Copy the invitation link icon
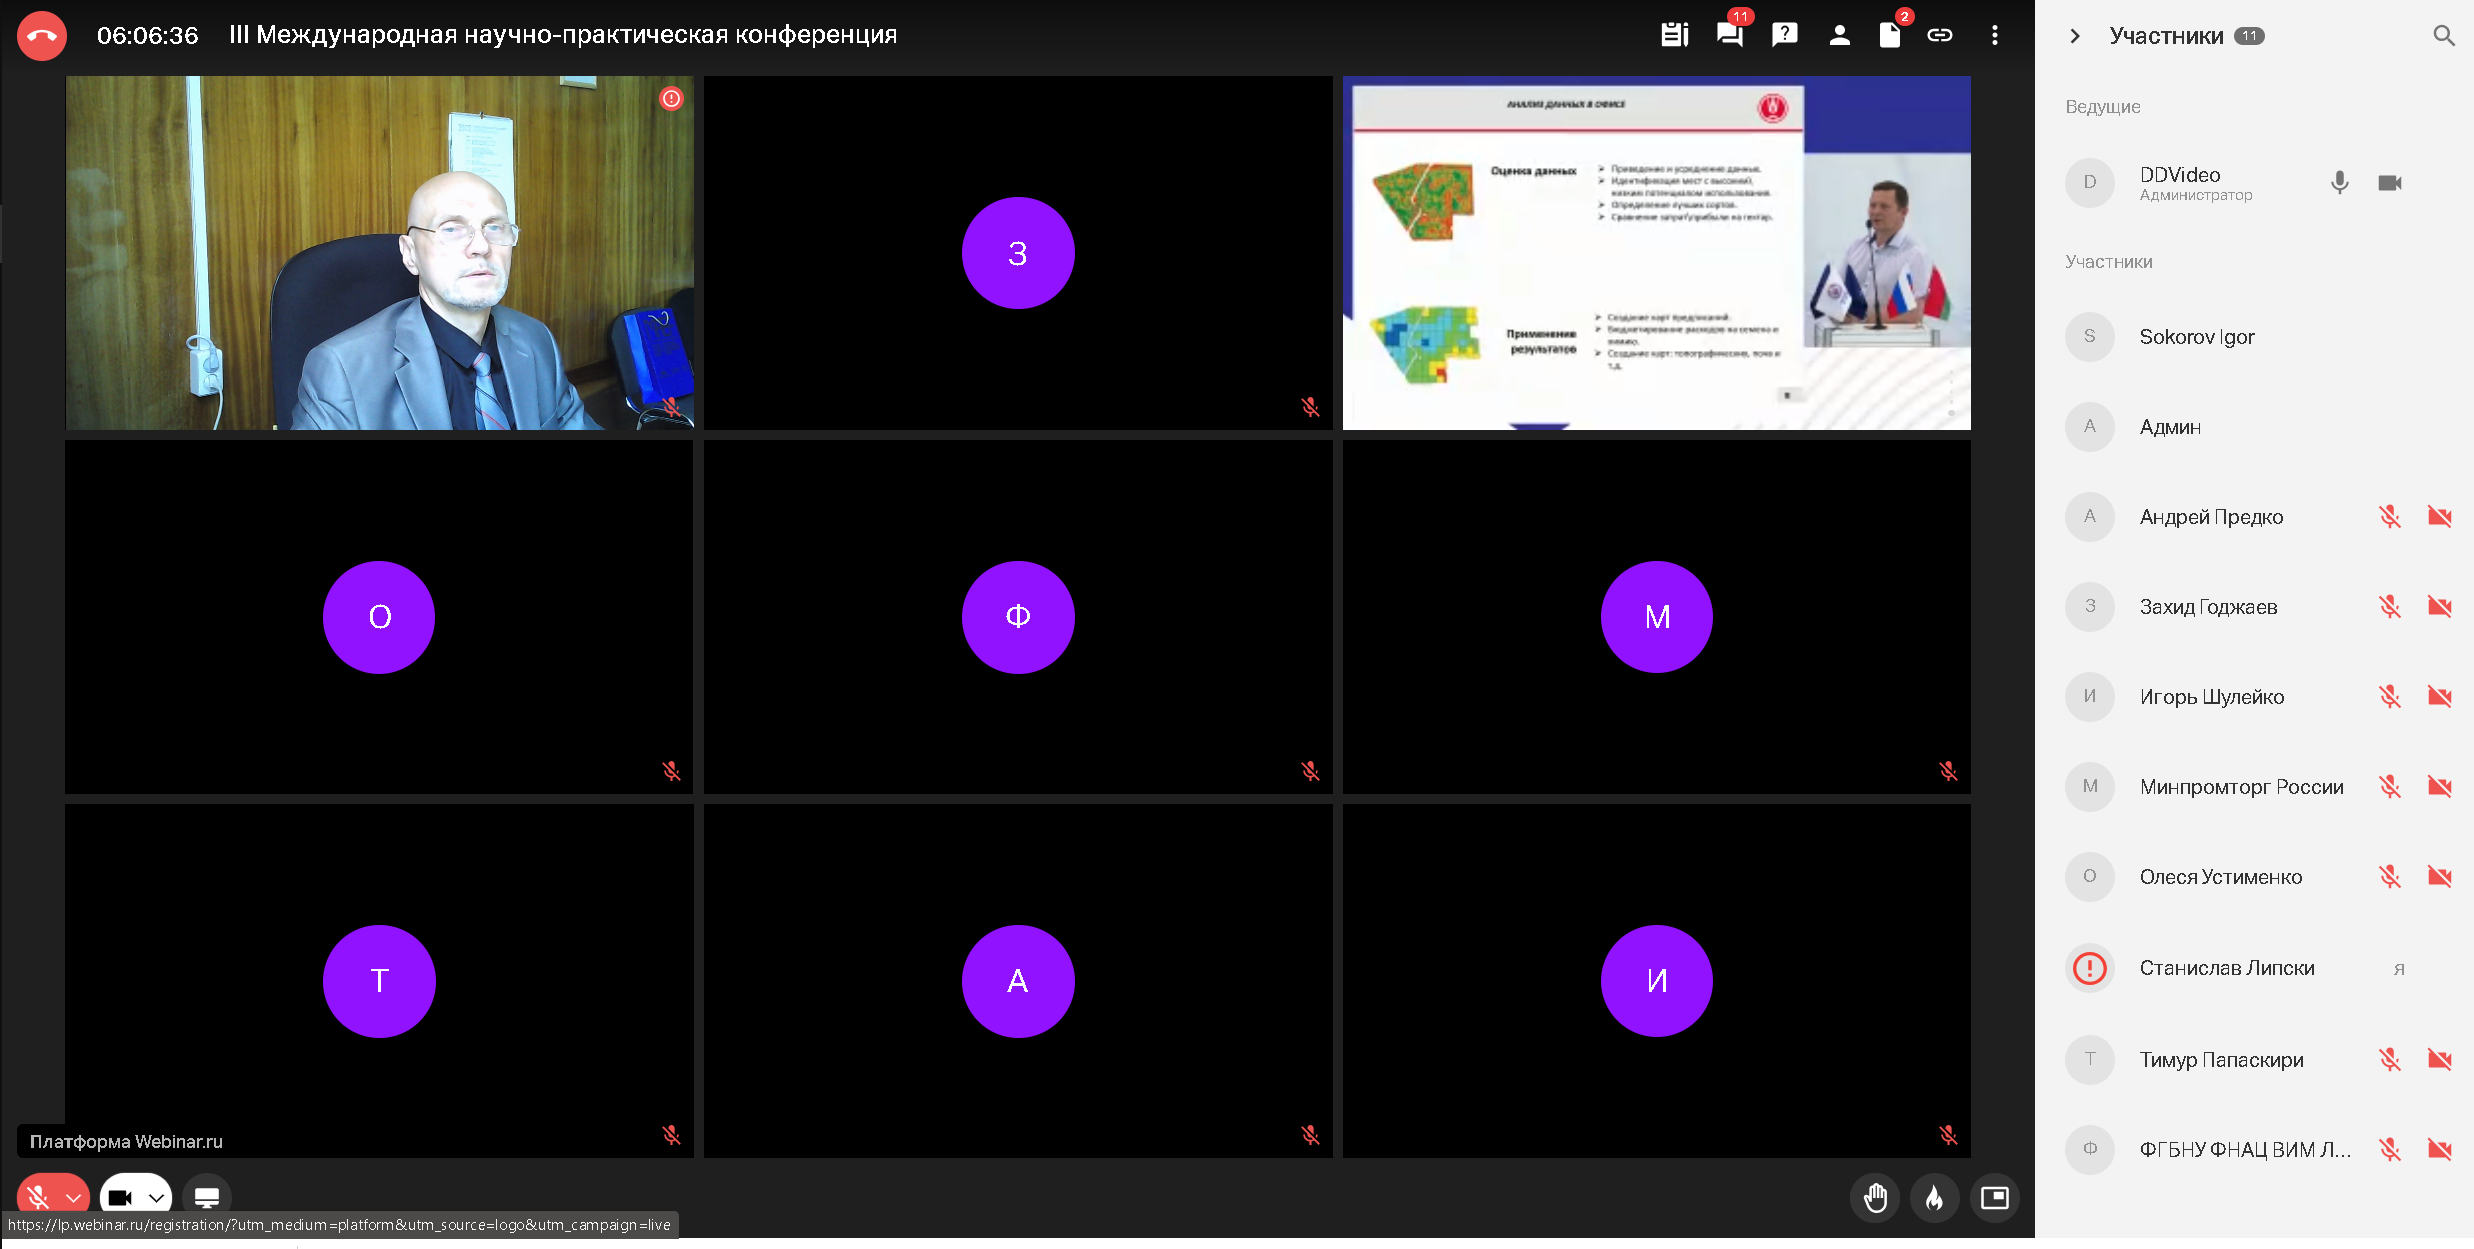Viewport: 2474px width, 1249px height. click(x=1940, y=35)
